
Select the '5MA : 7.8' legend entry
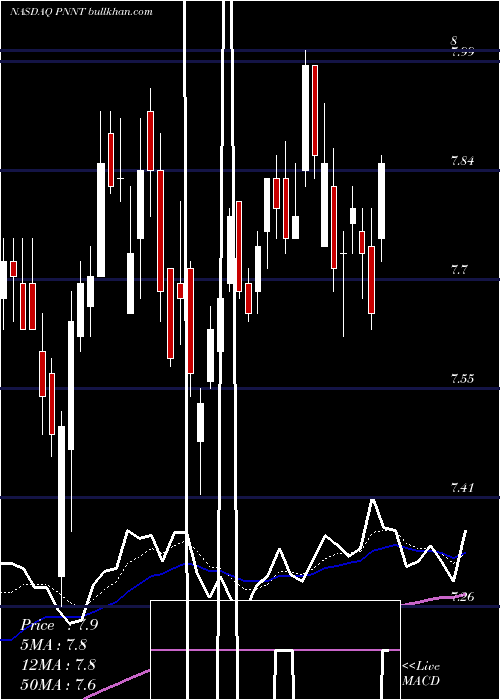click(x=53, y=645)
